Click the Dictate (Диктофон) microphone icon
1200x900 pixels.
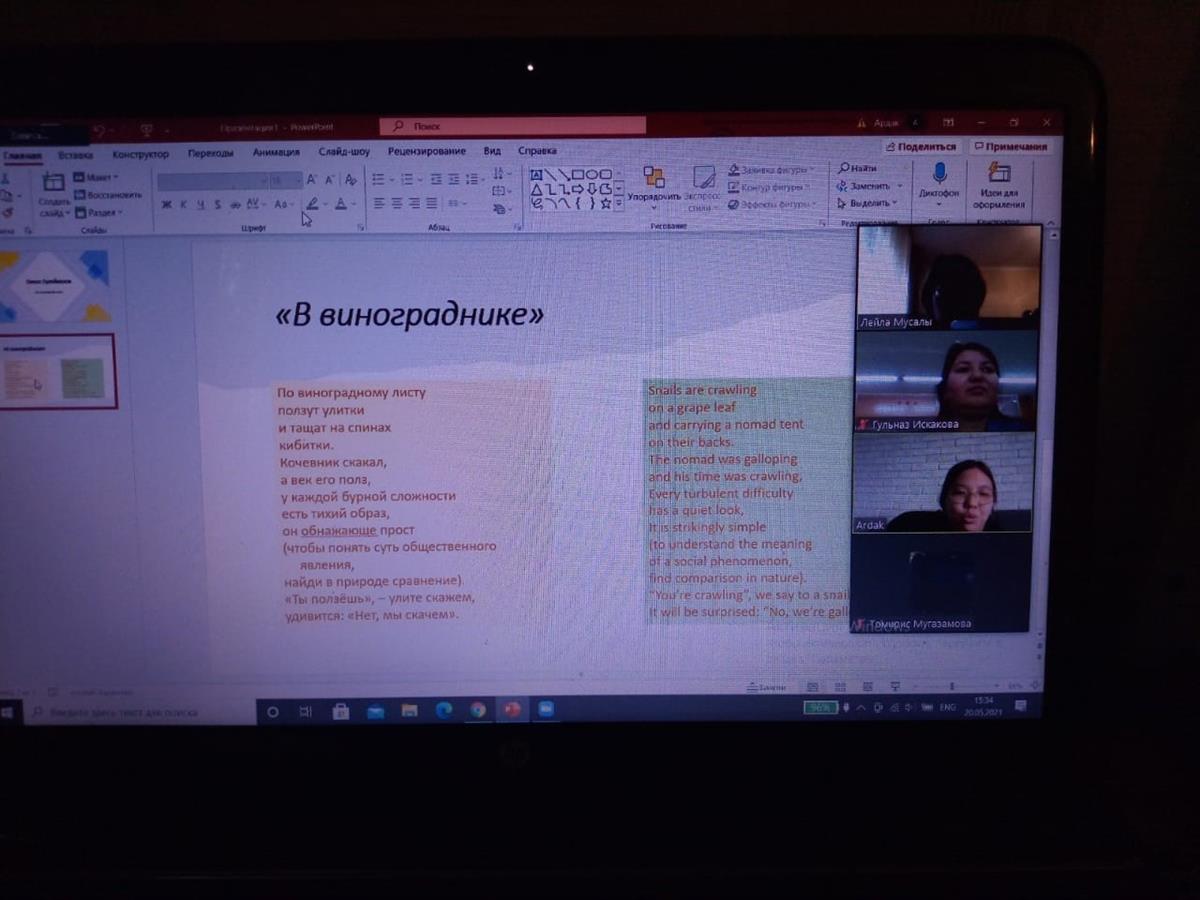coord(939,174)
